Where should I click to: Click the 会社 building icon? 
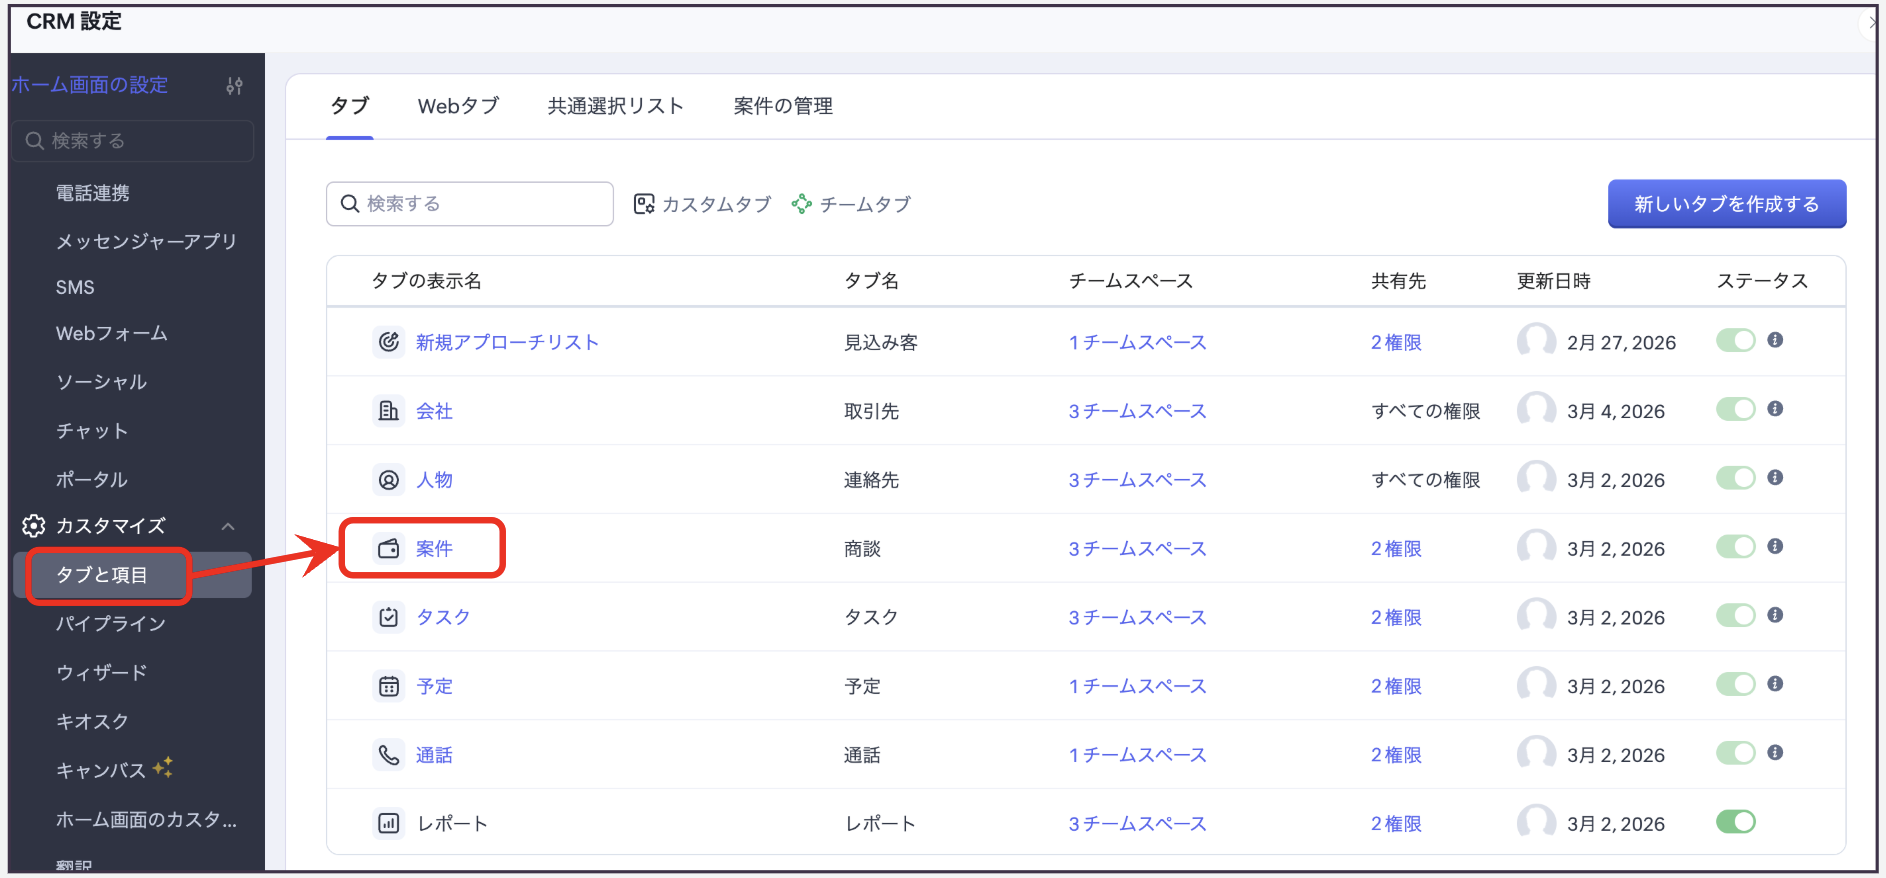pos(388,411)
